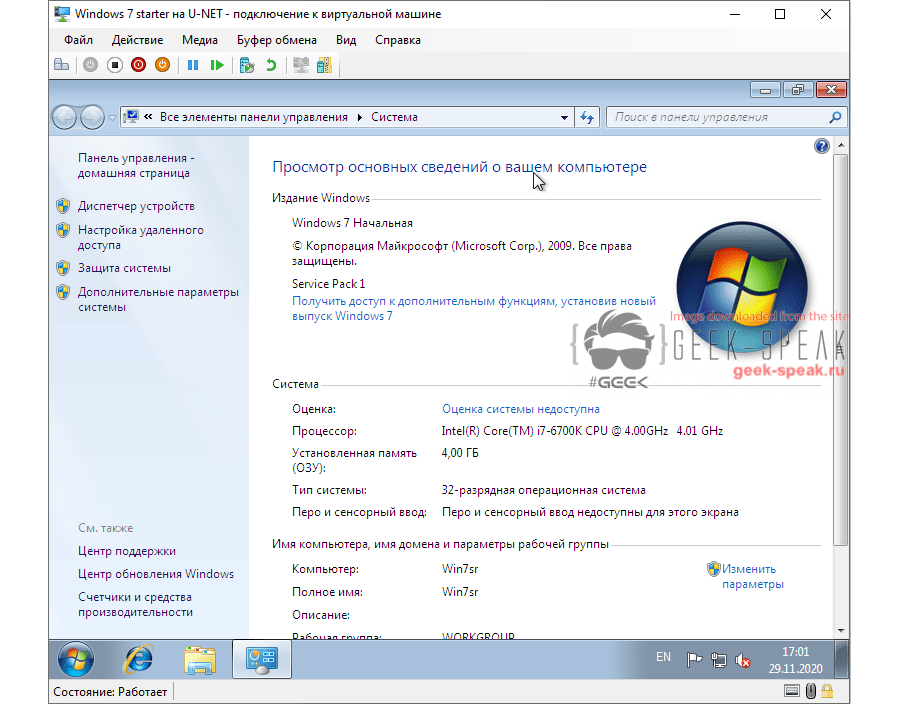Screen dimensions: 900x704
Task: Open 'Дополнительные параметры системы'
Action: coord(158,300)
